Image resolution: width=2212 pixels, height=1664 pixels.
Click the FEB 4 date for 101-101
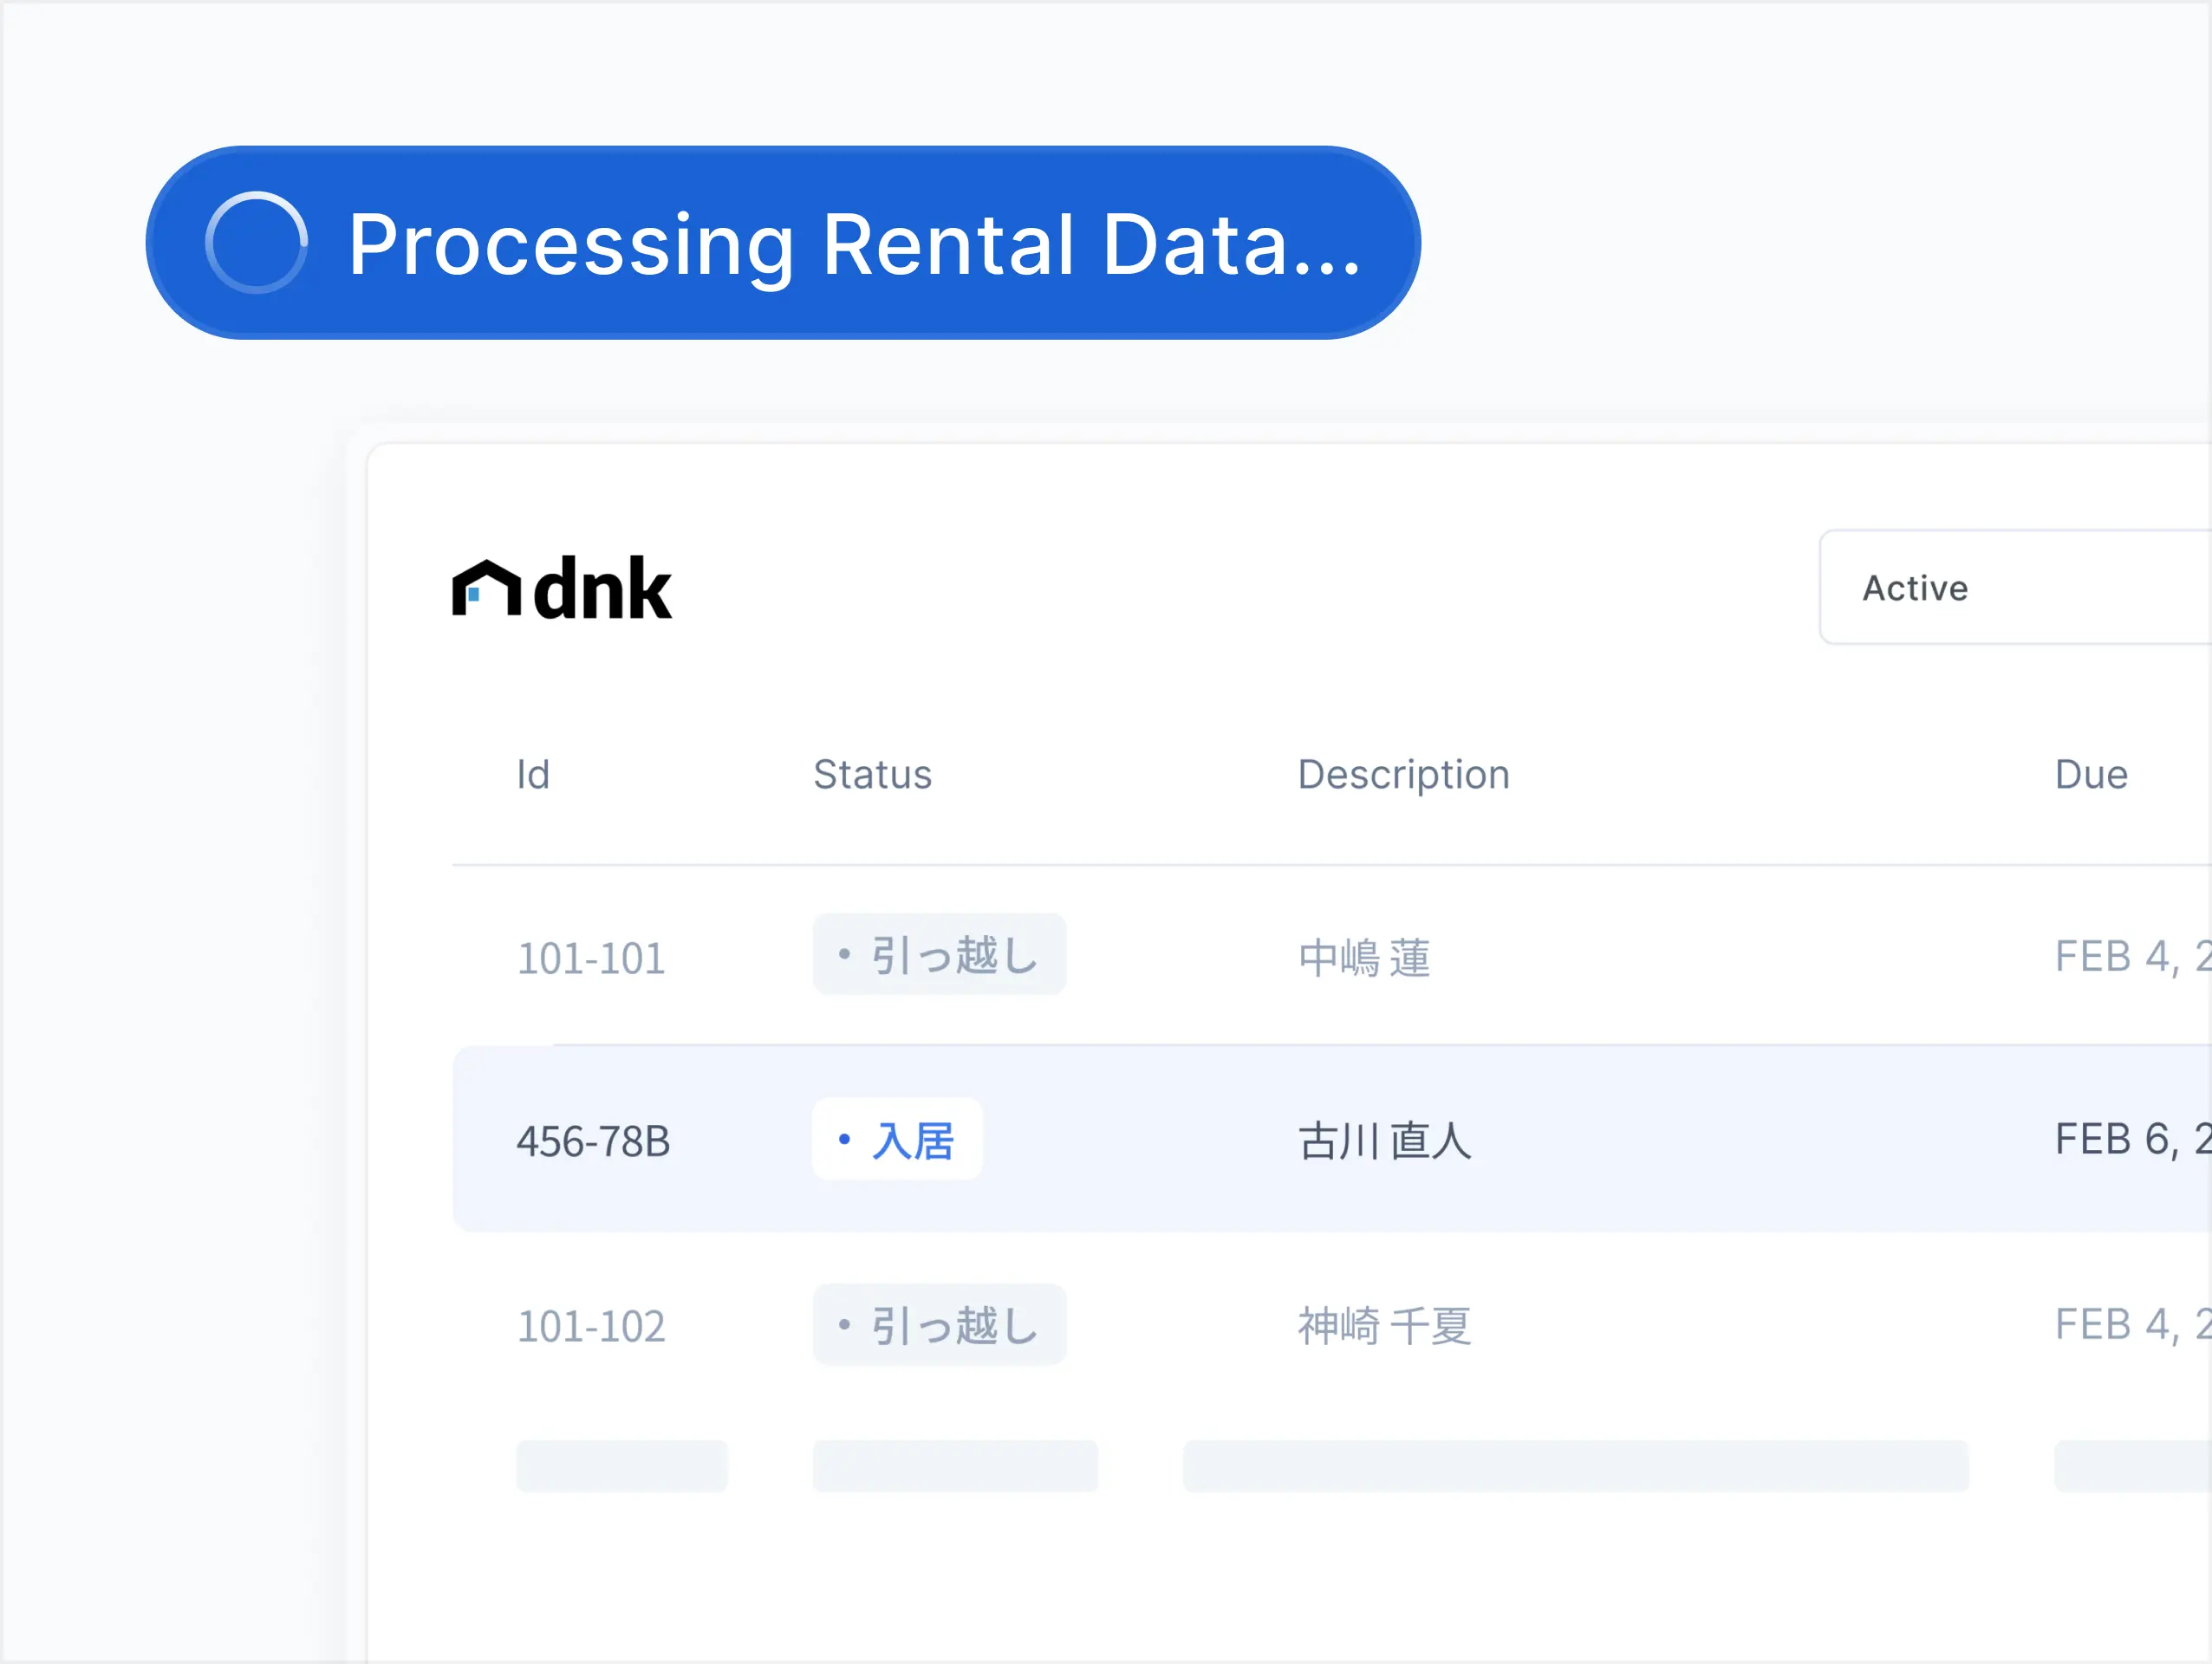tap(2128, 956)
